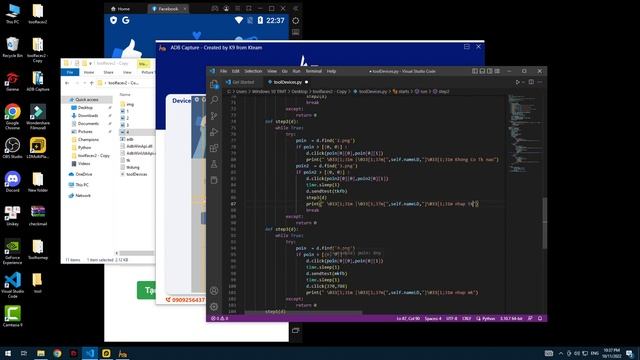Click CRLF end of line in status bar
Viewport: 640px width, 360px height.
click(467, 318)
